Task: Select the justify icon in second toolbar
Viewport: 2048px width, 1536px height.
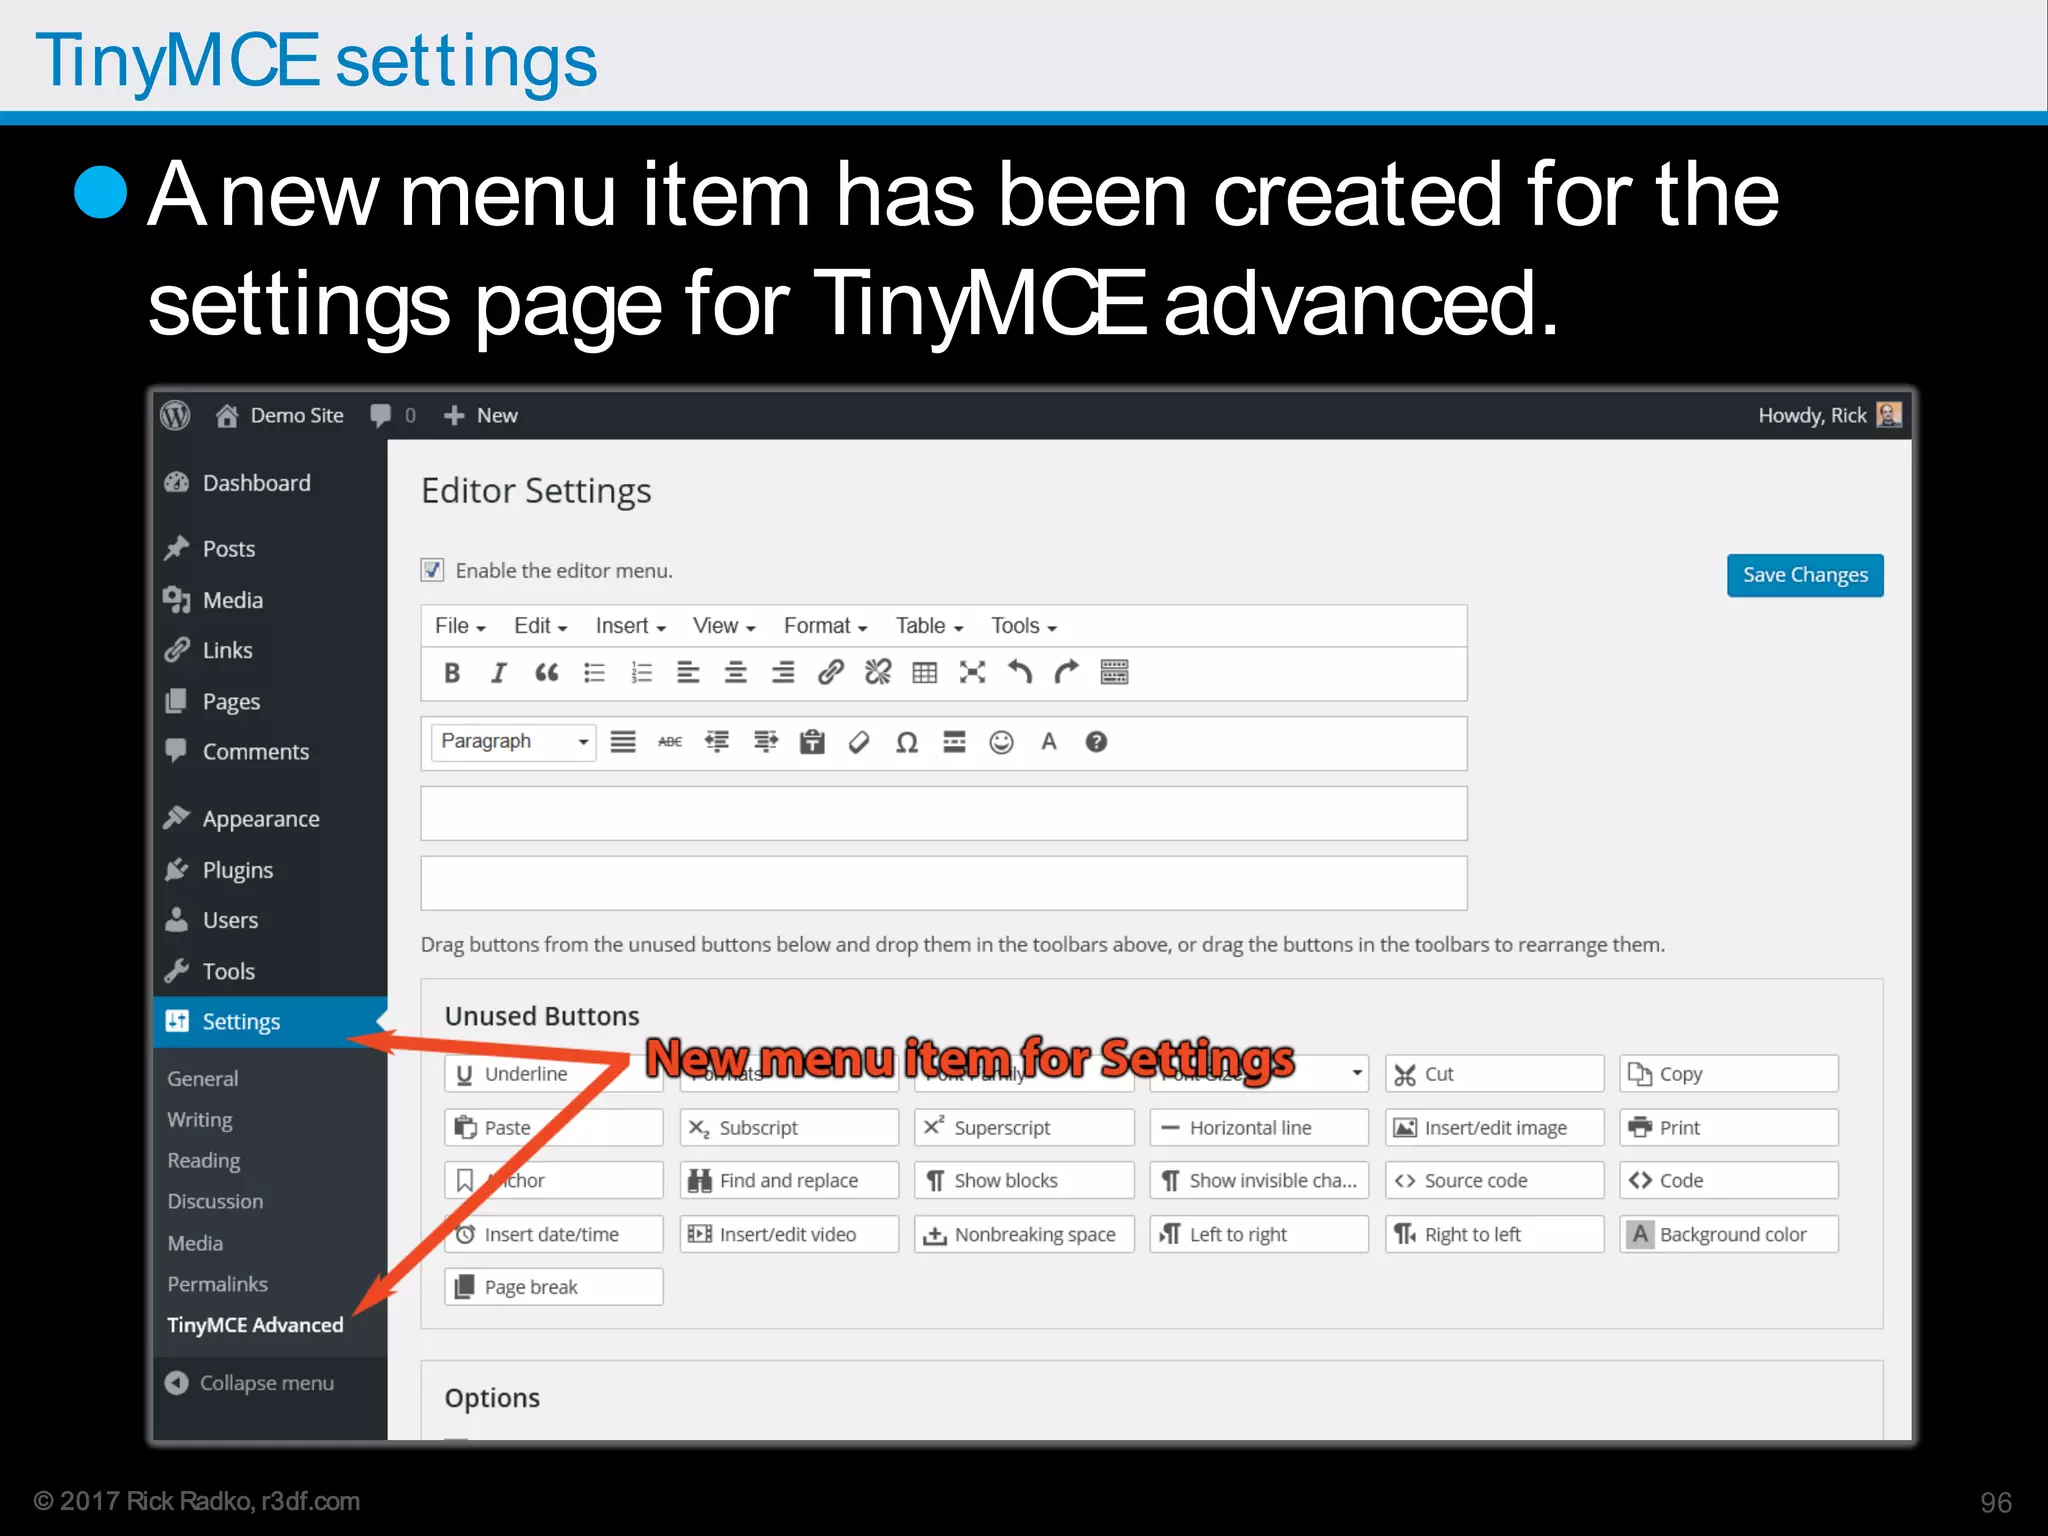Action: tap(623, 742)
